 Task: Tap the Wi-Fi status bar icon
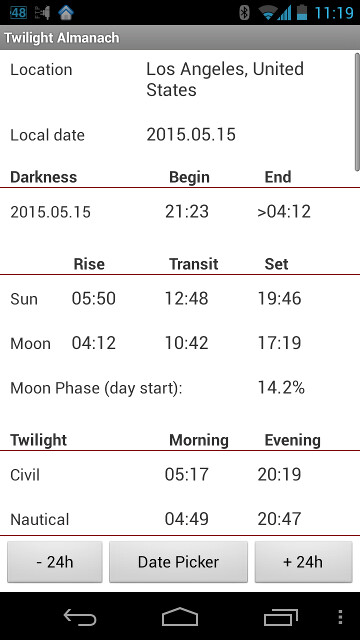[x=267, y=13]
